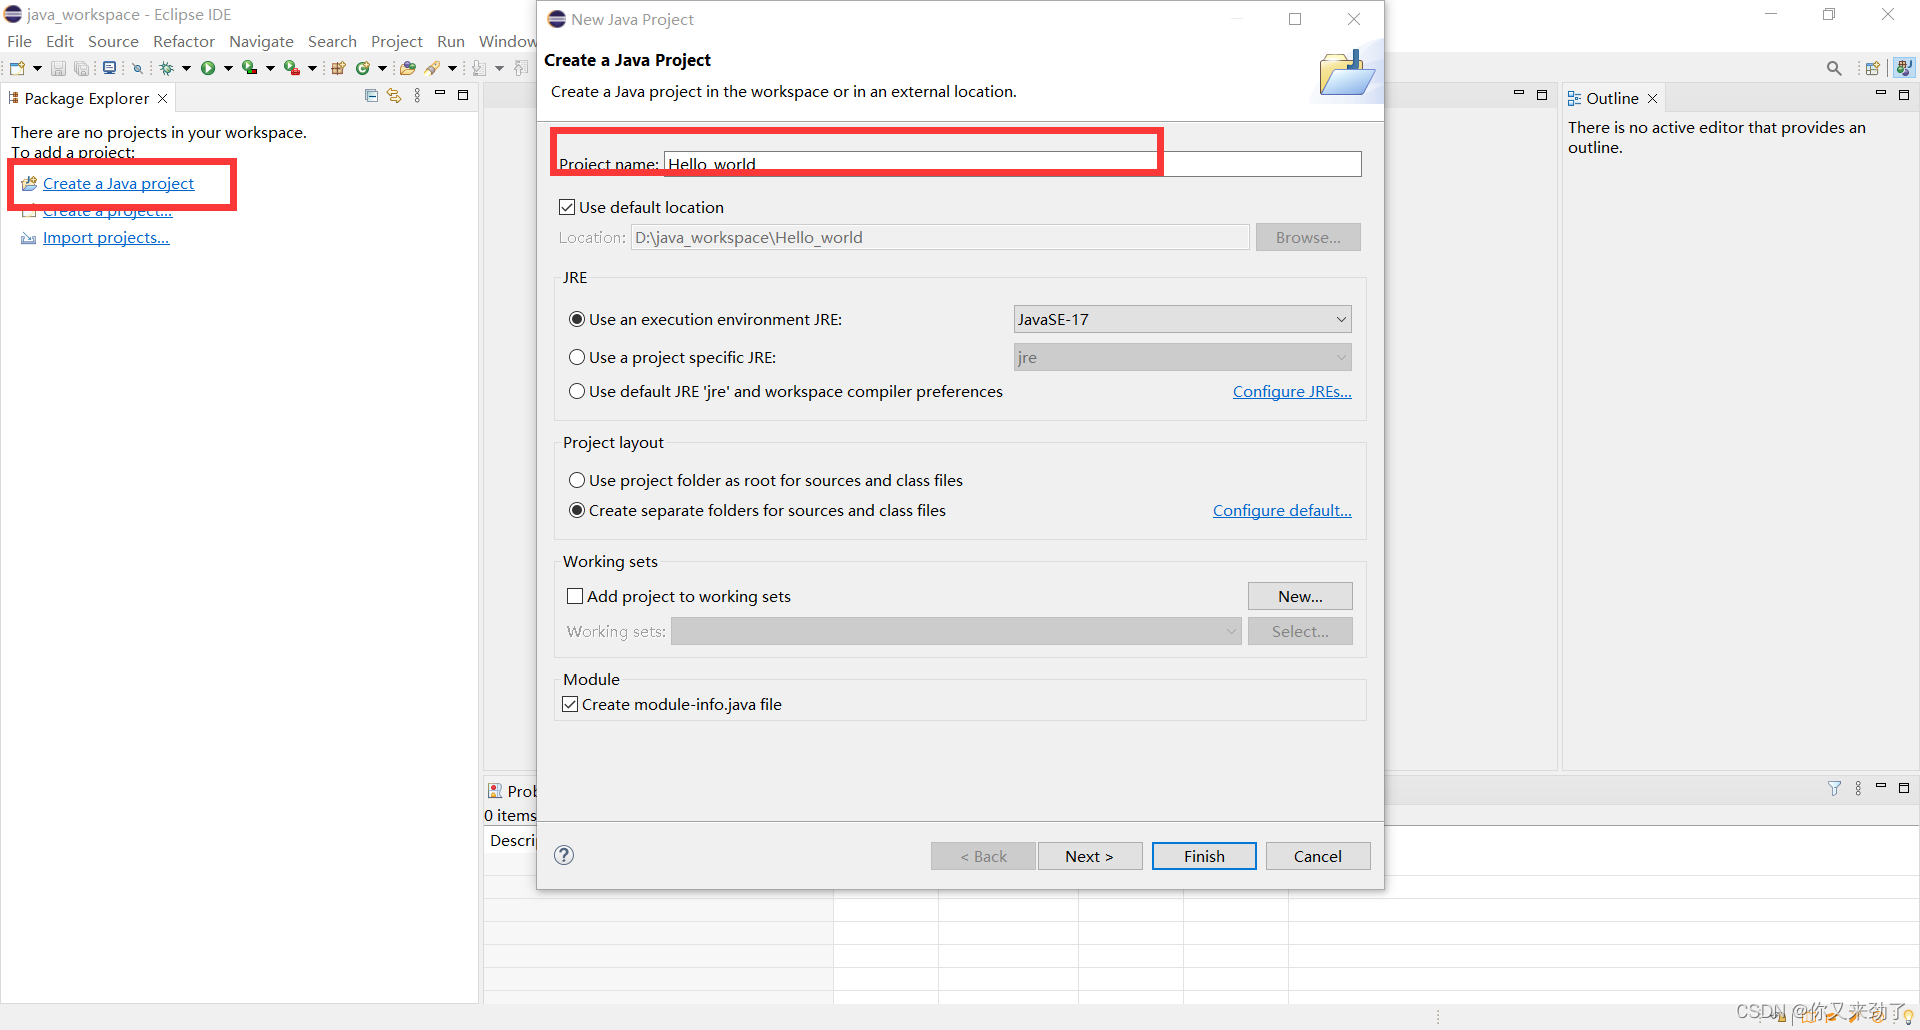The image size is (1920, 1030).
Task: Toggle Skip All Breakpoints icon
Action: (138, 68)
